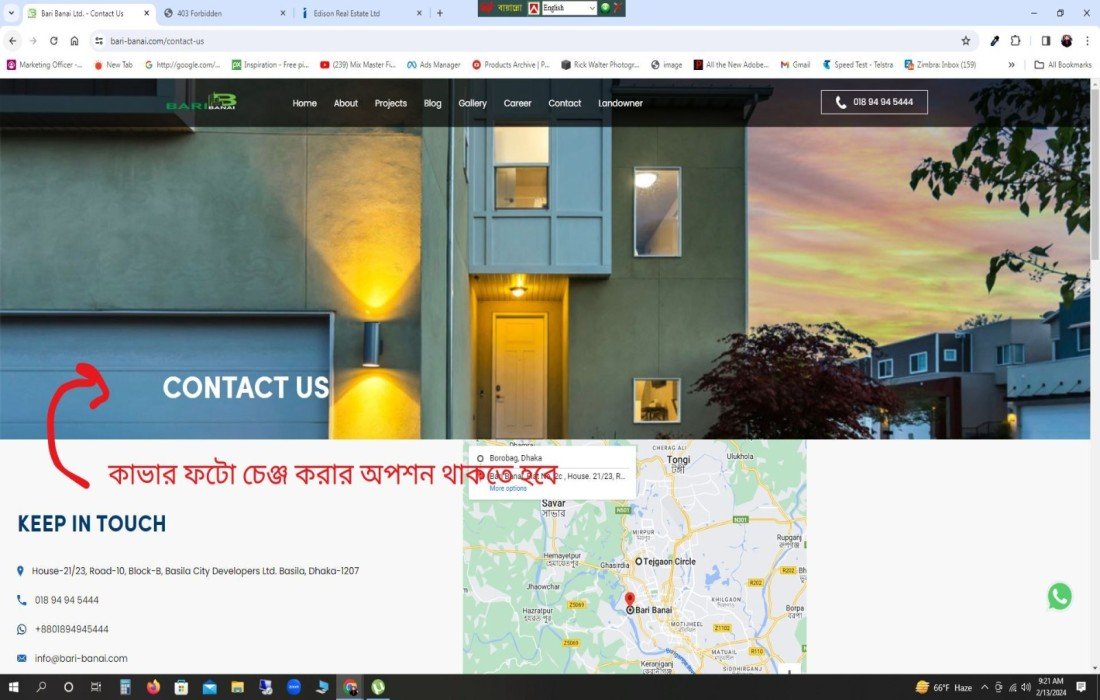Click the browser reload icon

[54, 41]
